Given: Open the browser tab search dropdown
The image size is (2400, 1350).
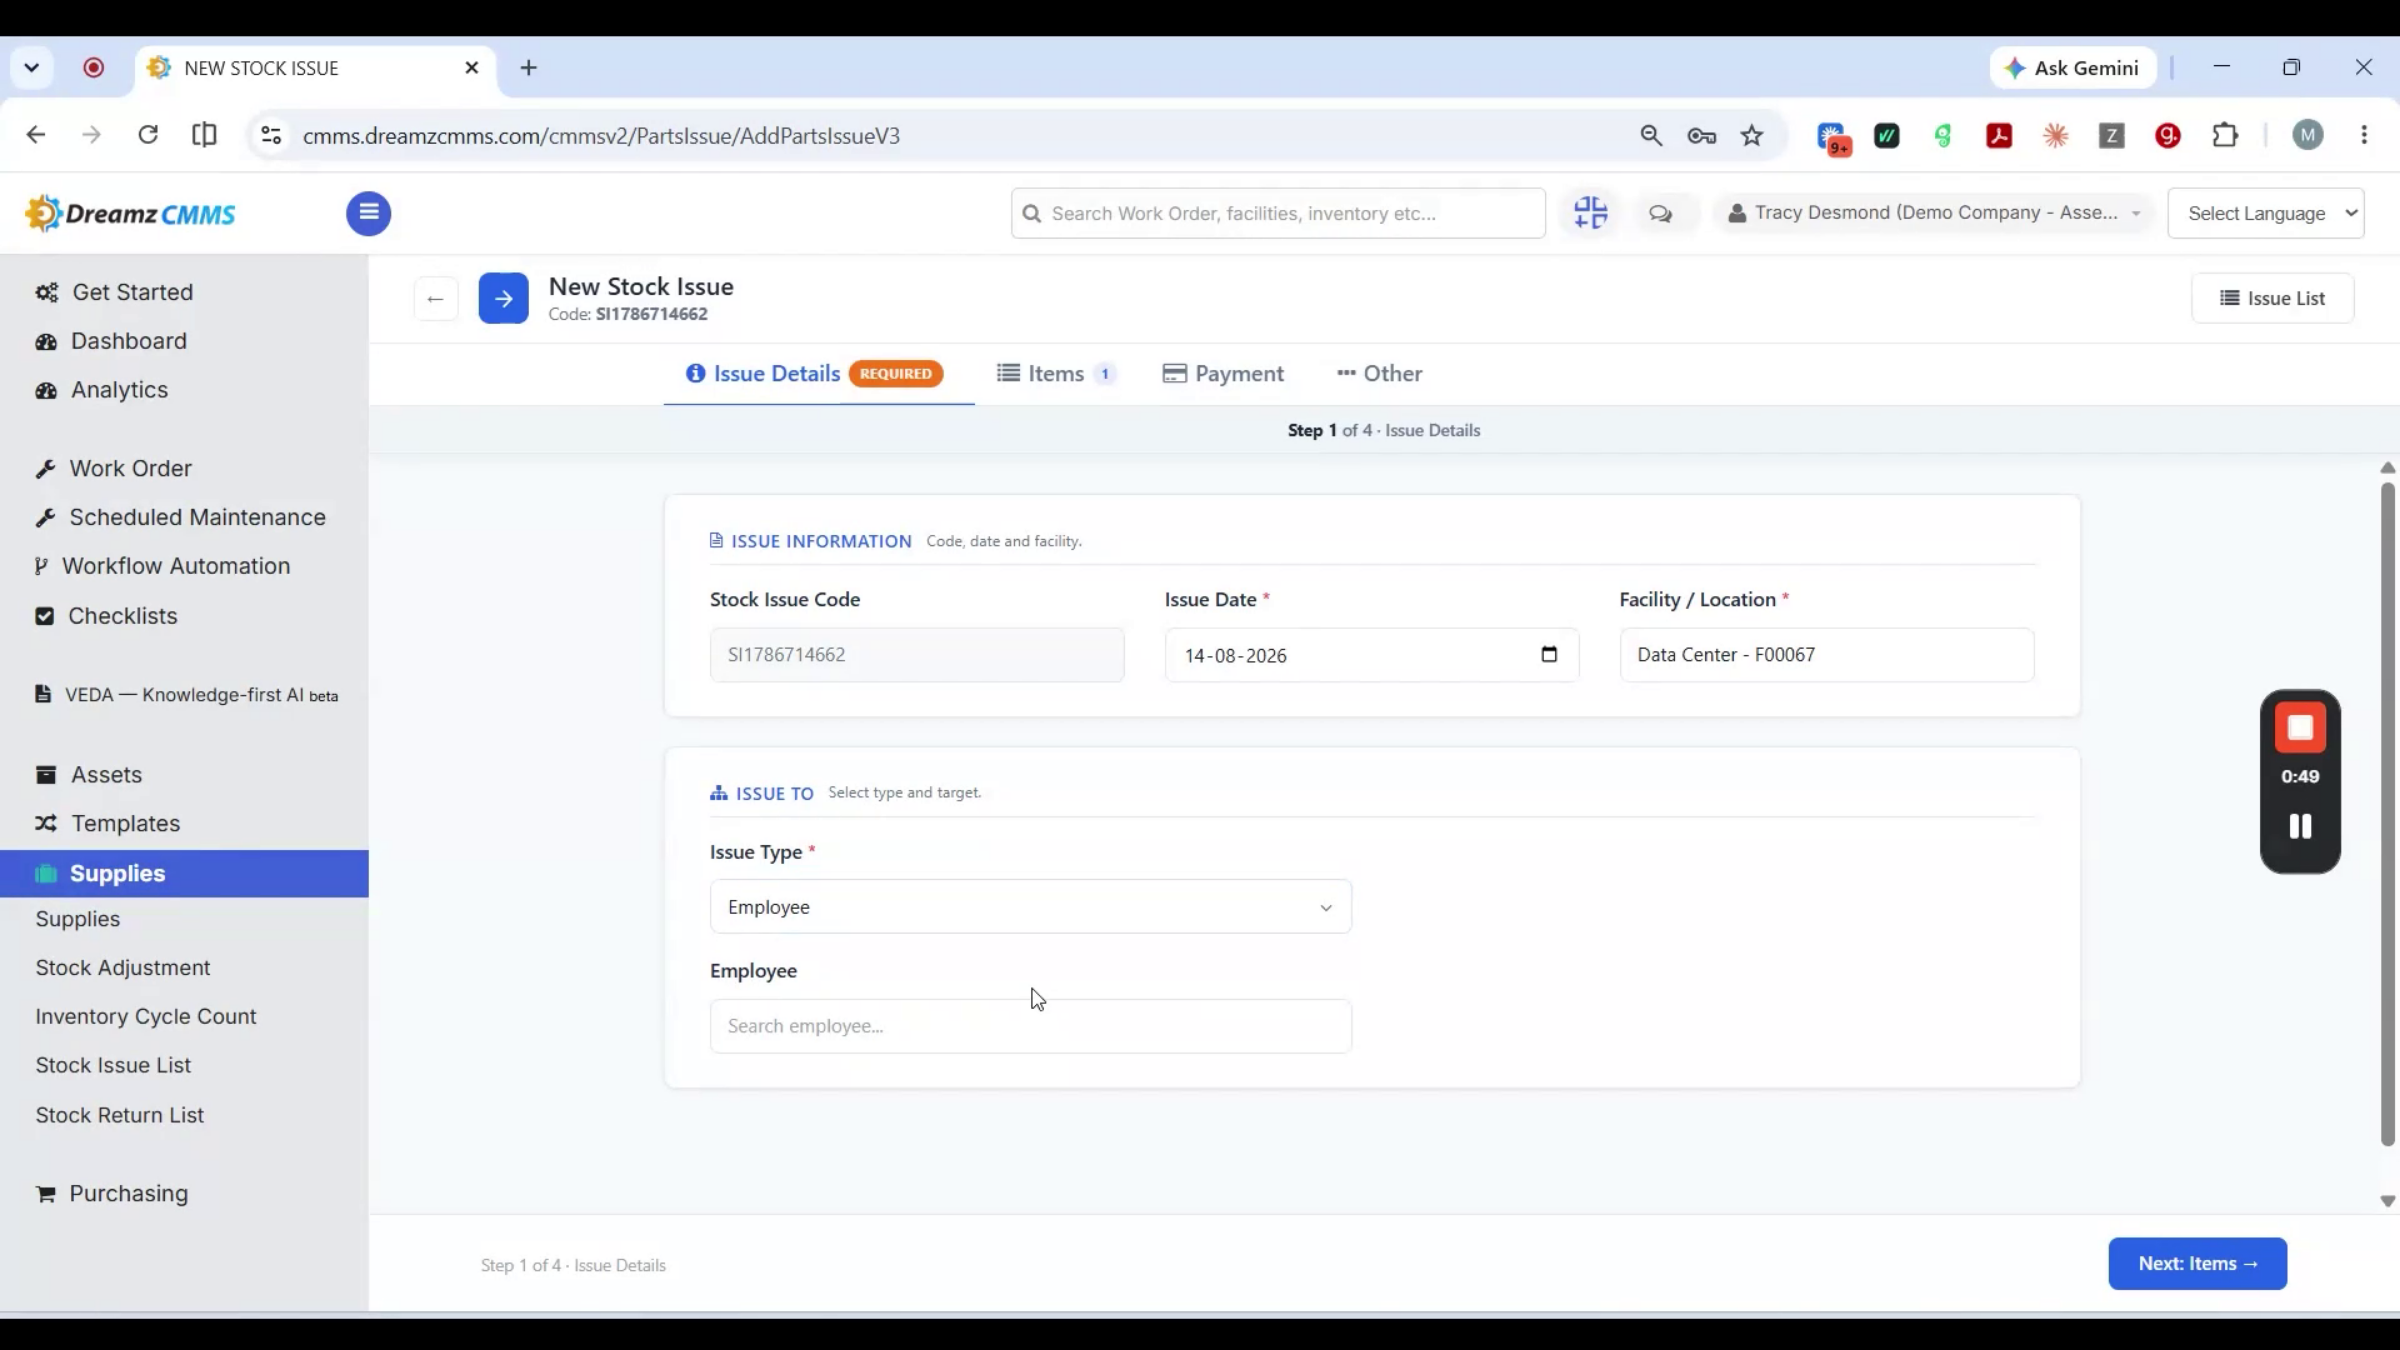Looking at the screenshot, I should click(32, 67).
